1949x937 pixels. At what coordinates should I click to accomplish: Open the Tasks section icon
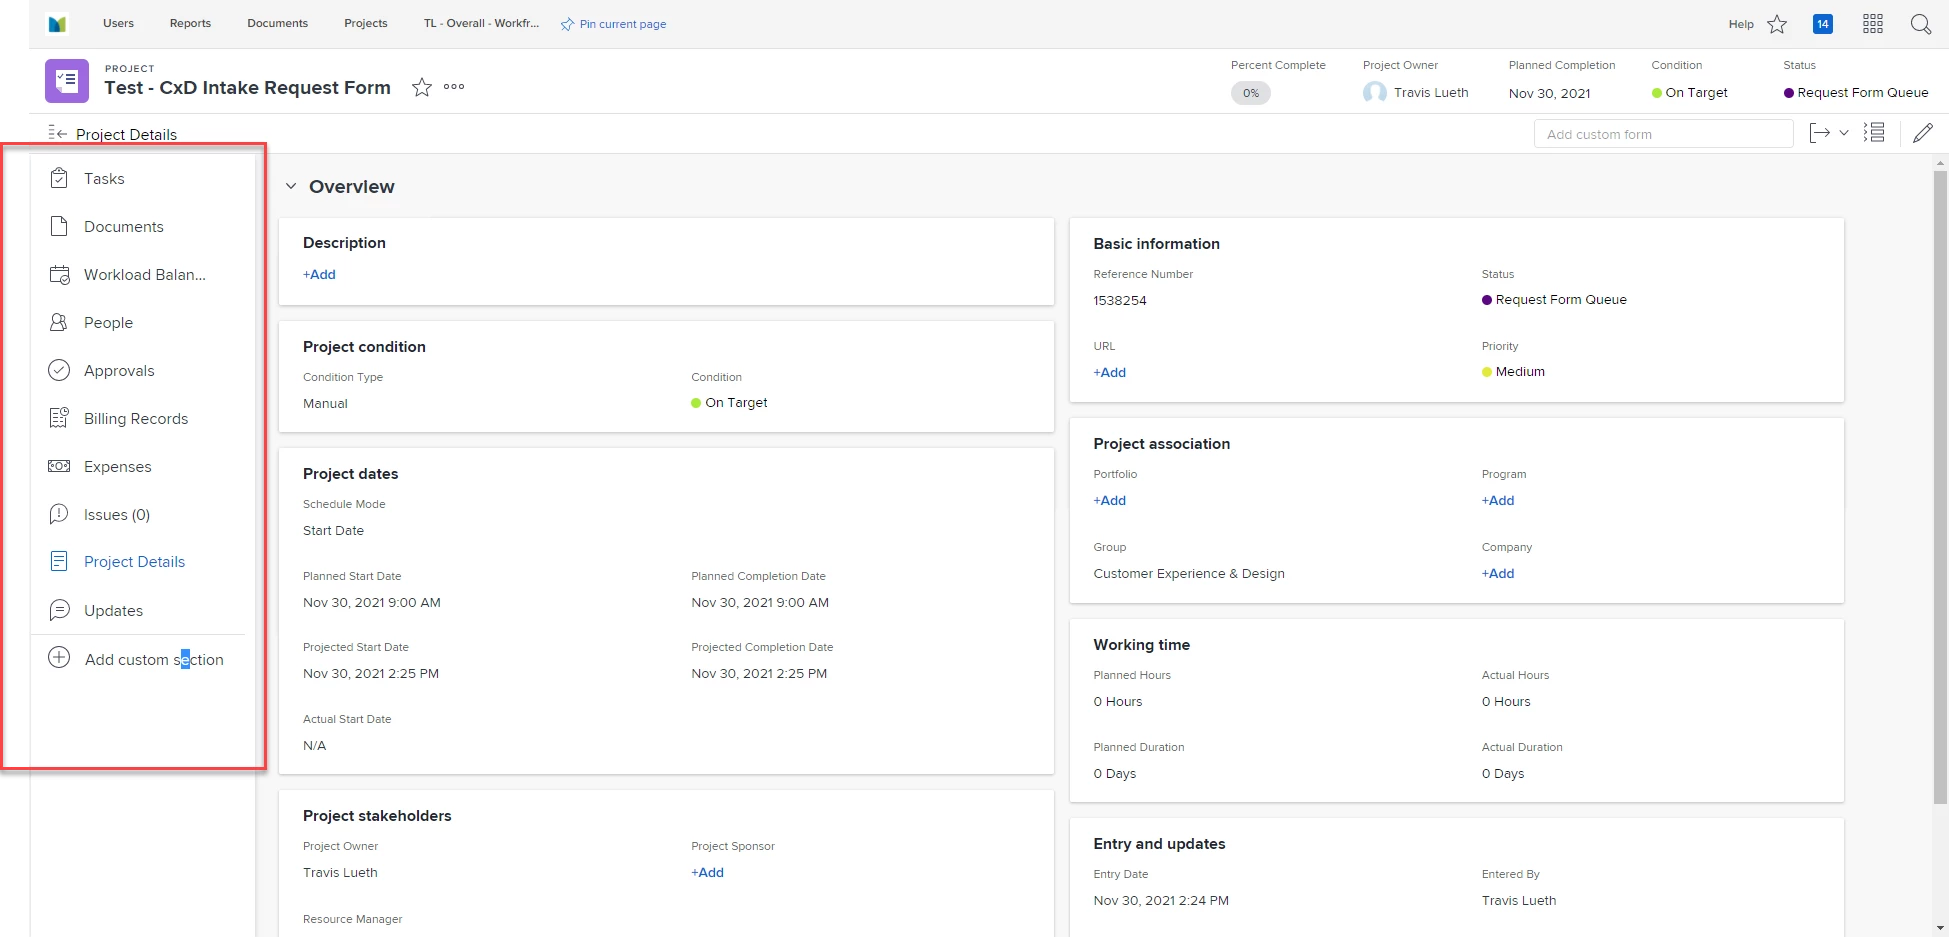coord(59,178)
